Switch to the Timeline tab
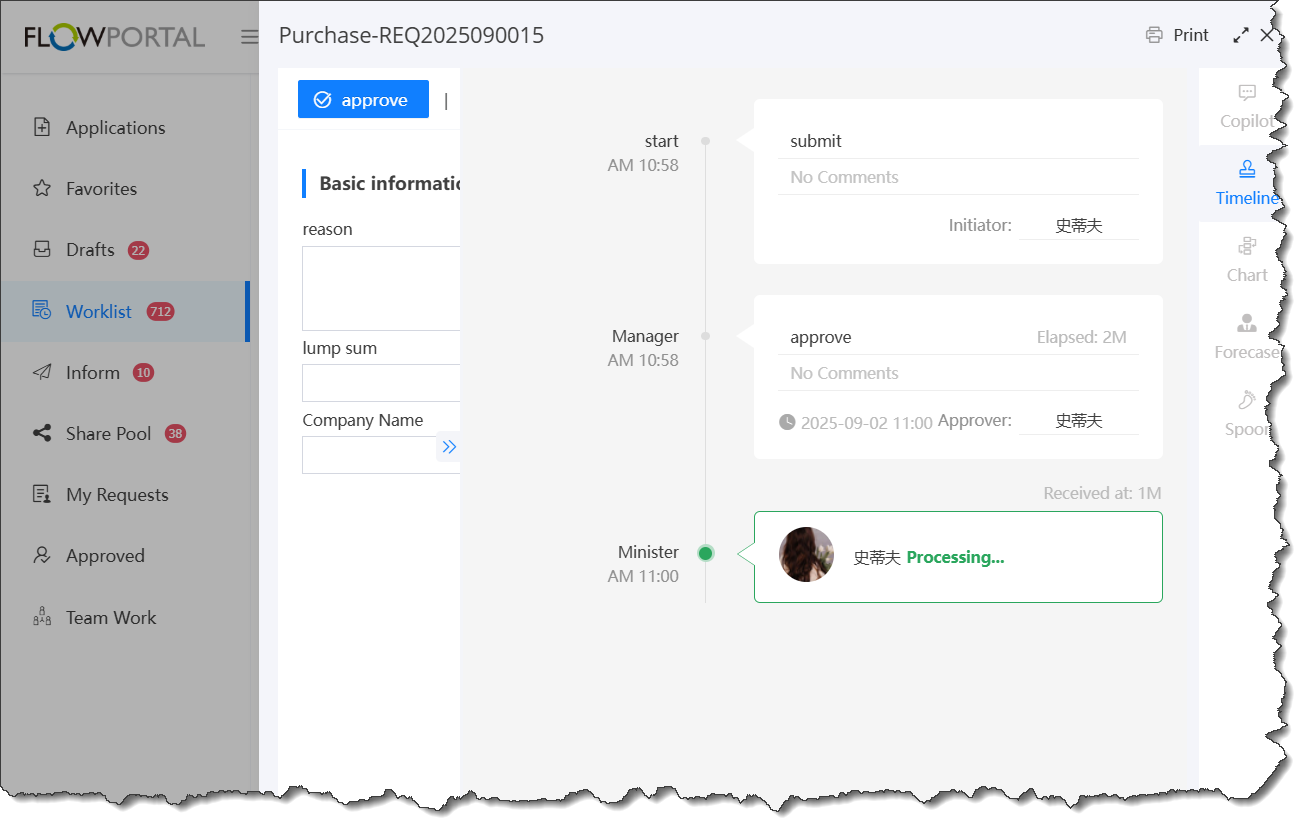Screen dimensions: 1310x831 pyautogui.click(x=1246, y=183)
